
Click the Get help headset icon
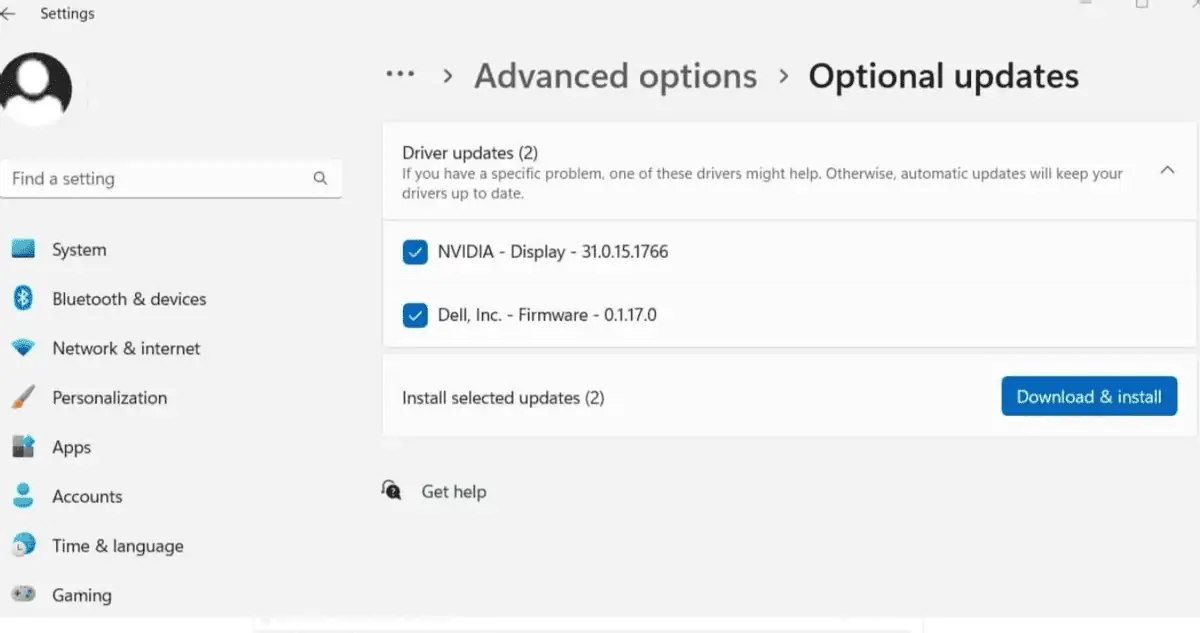(392, 491)
